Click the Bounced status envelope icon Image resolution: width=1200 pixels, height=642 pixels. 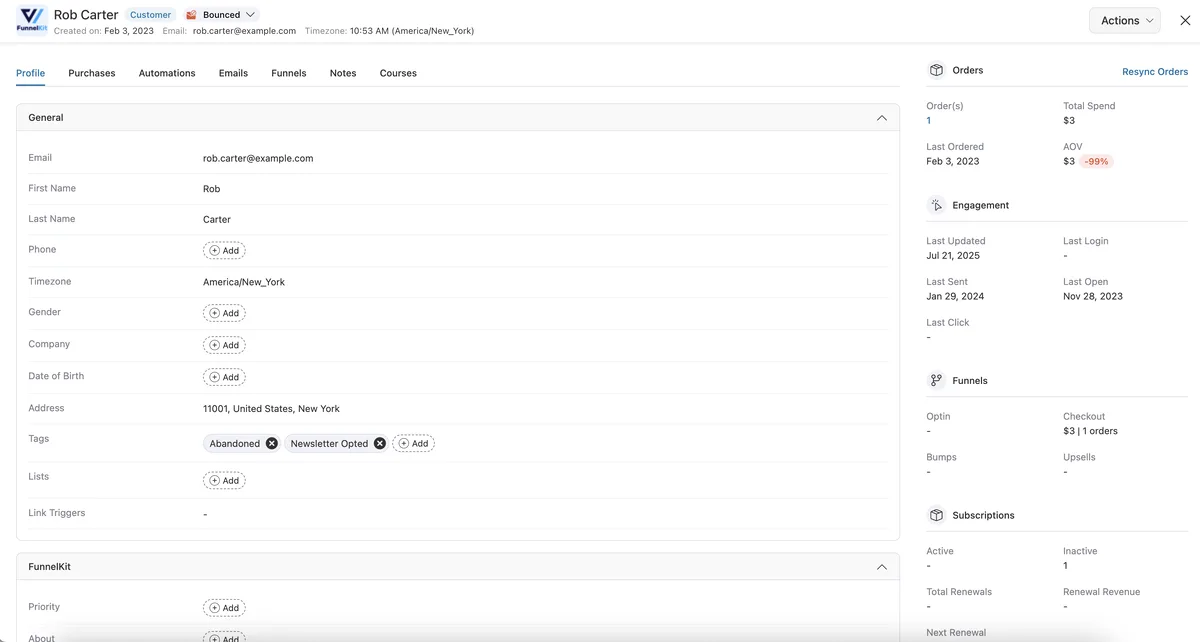pyautogui.click(x=191, y=15)
